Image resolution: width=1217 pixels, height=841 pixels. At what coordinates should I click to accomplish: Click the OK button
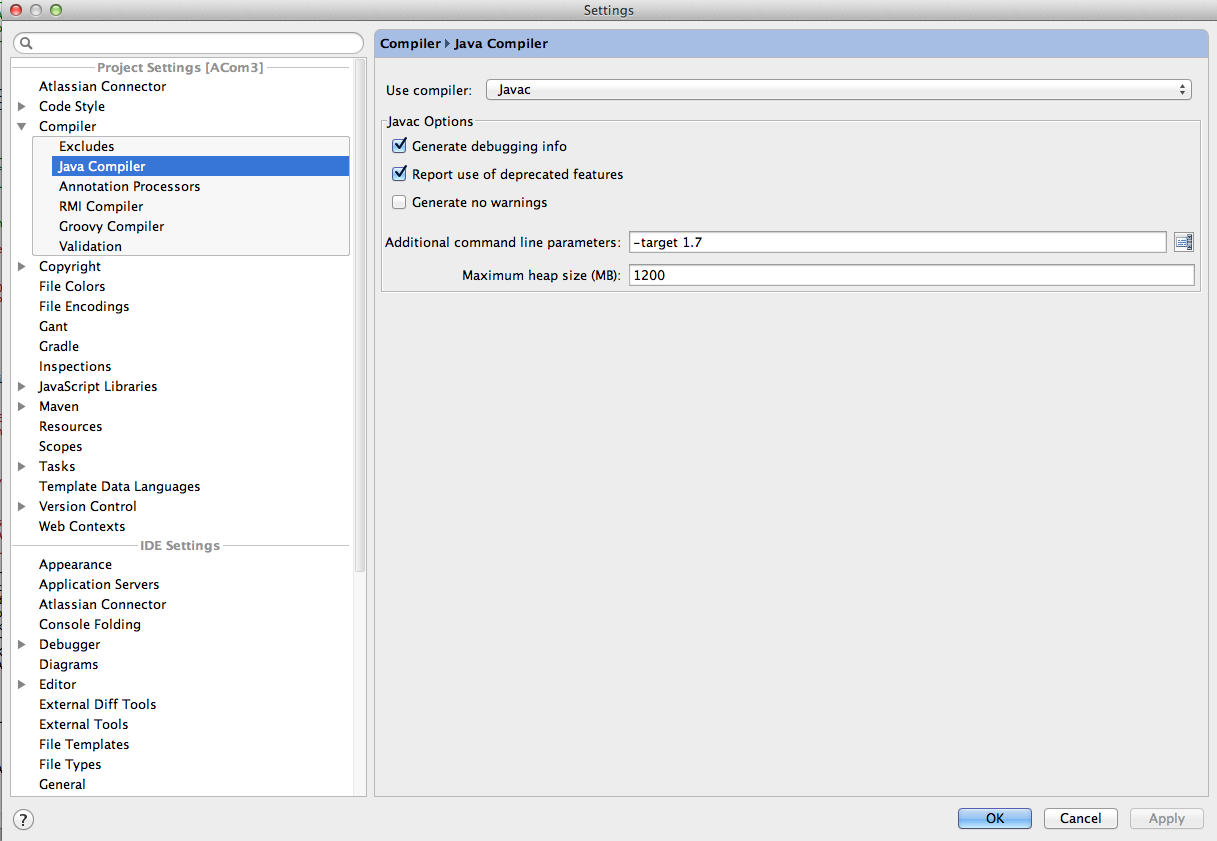tap(993, 818)
